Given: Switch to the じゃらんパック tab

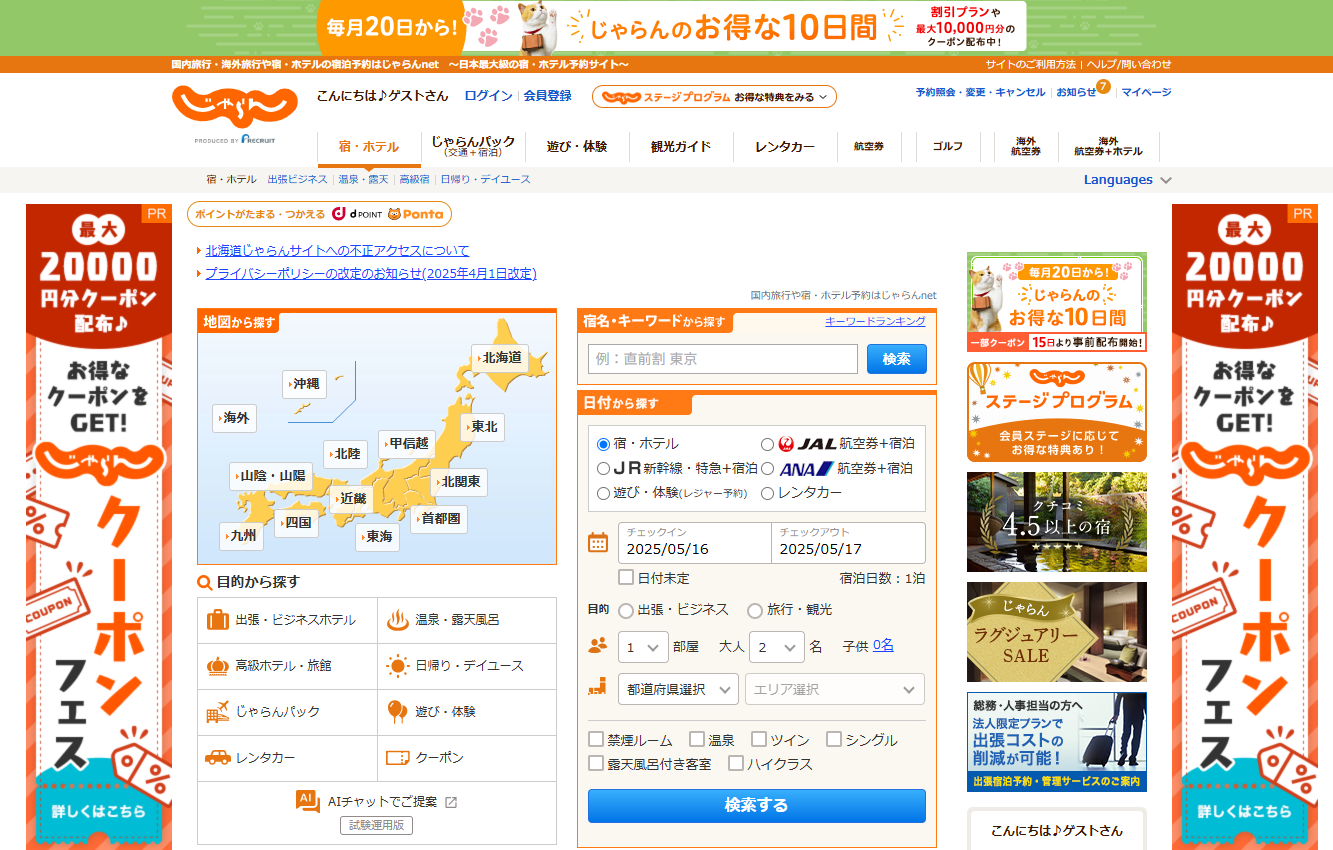Looking at the screenshot, I should 473,146.
